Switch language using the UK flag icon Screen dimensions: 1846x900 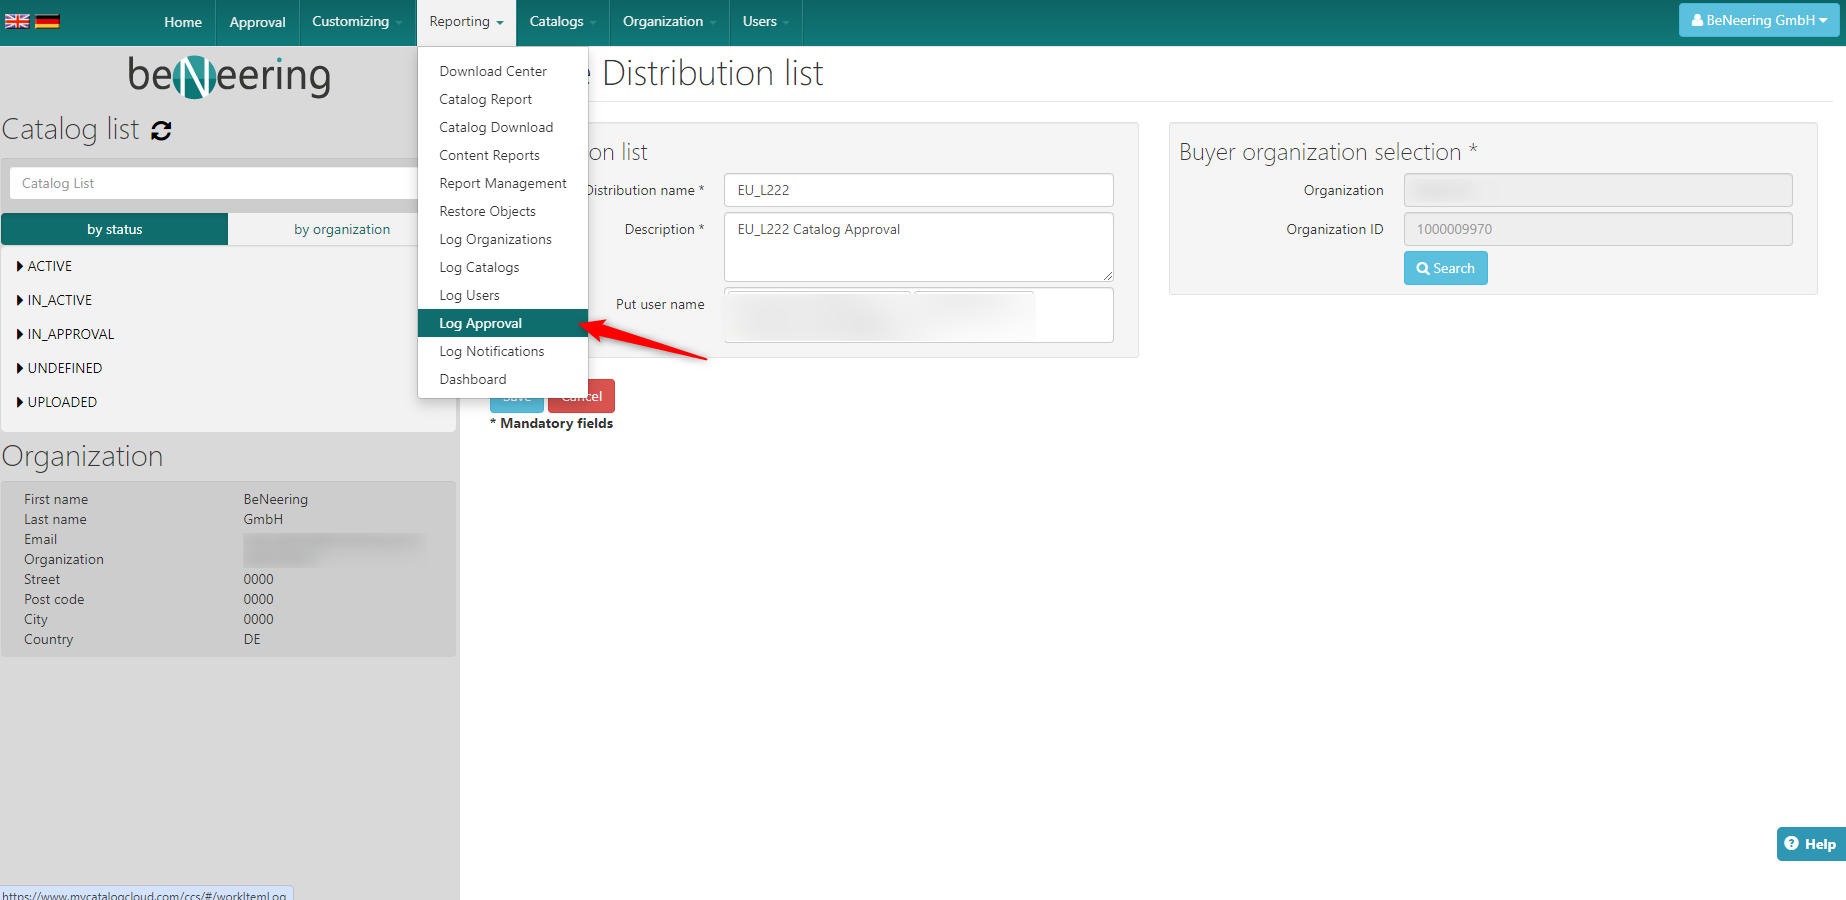point(17,21)
